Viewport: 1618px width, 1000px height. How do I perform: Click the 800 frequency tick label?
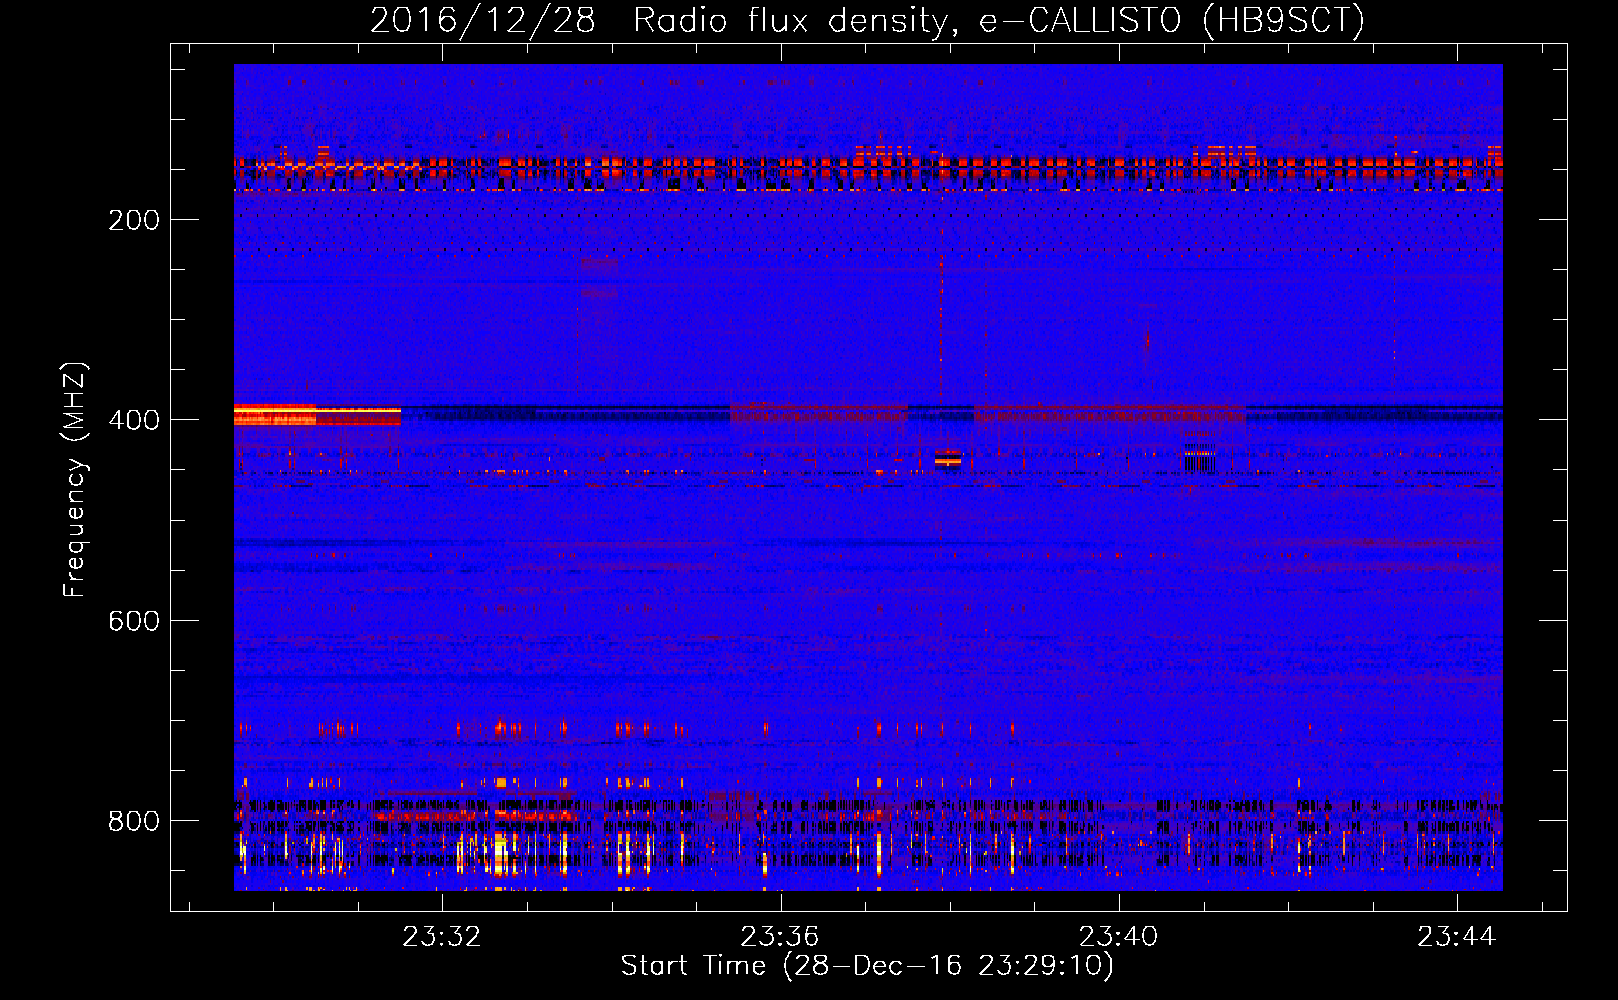click(134, 821)
